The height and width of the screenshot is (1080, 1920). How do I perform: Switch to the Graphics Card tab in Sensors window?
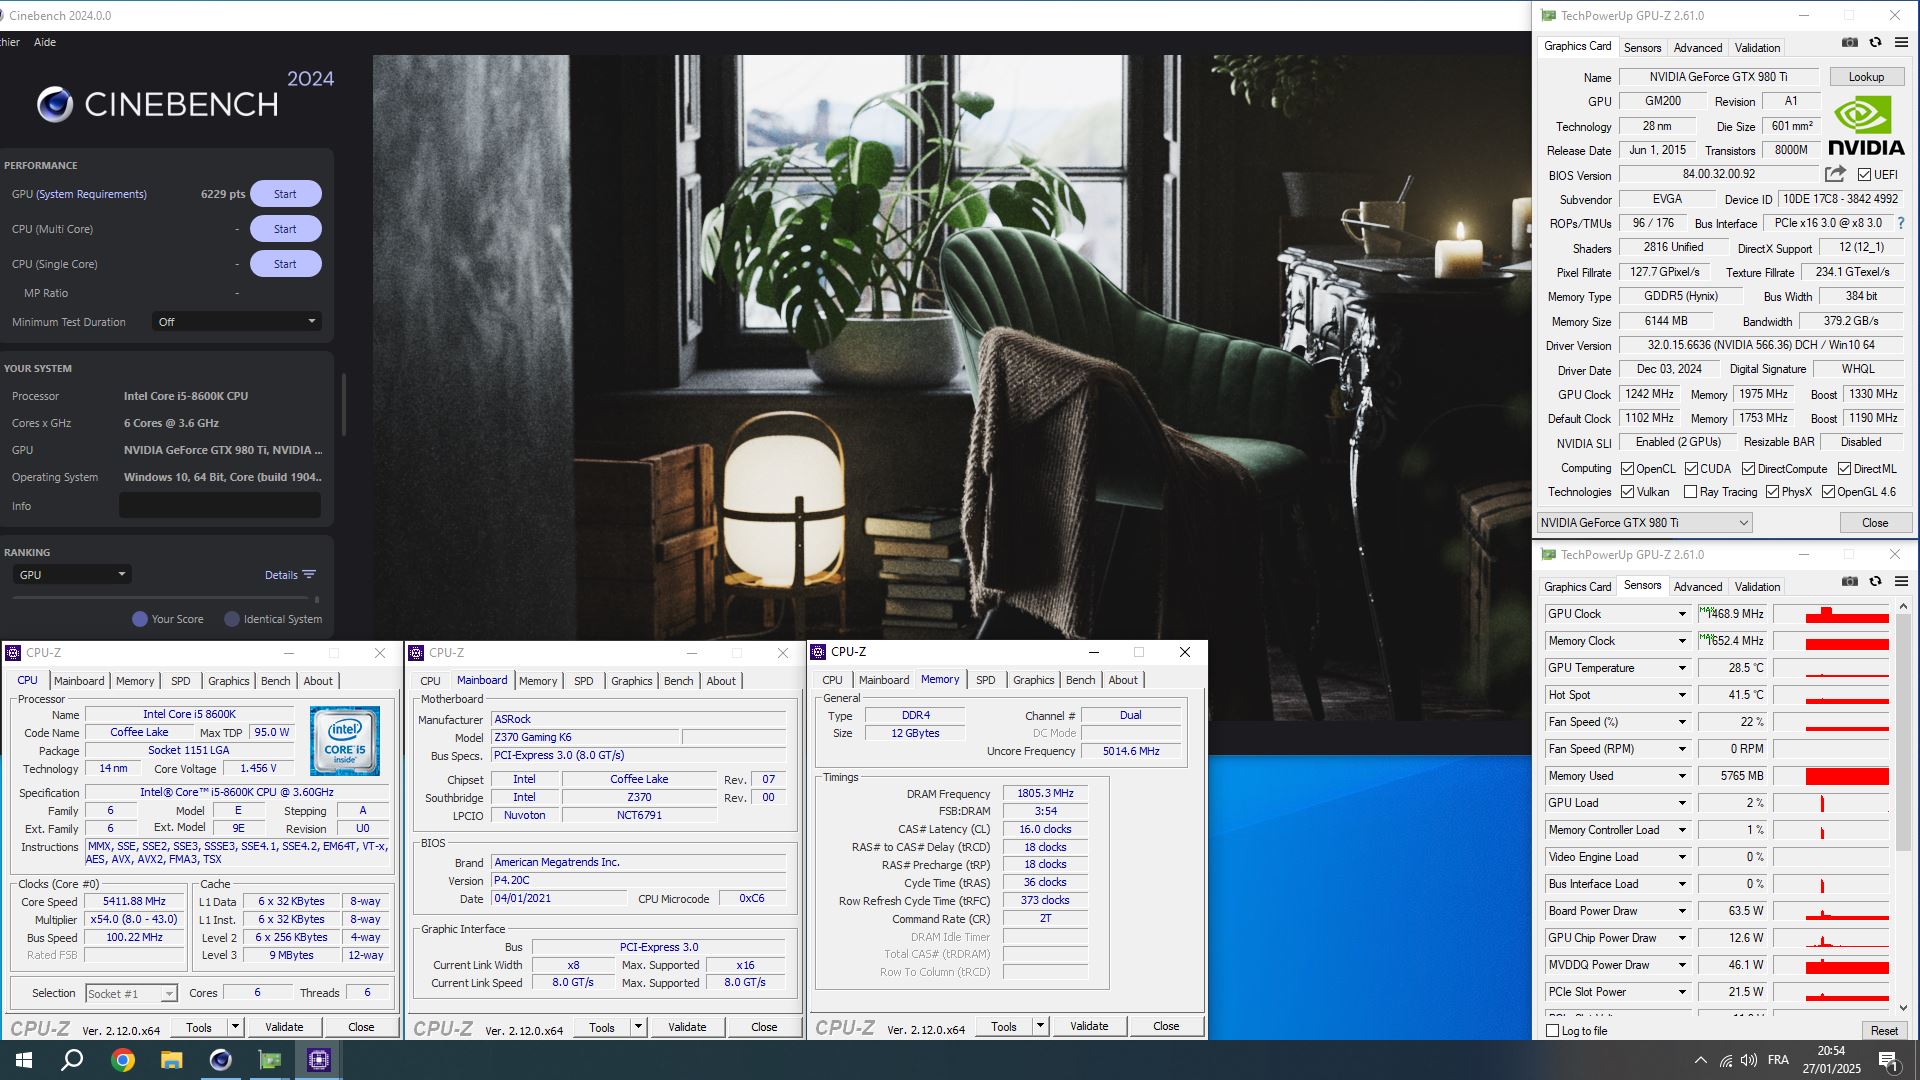1577,586
